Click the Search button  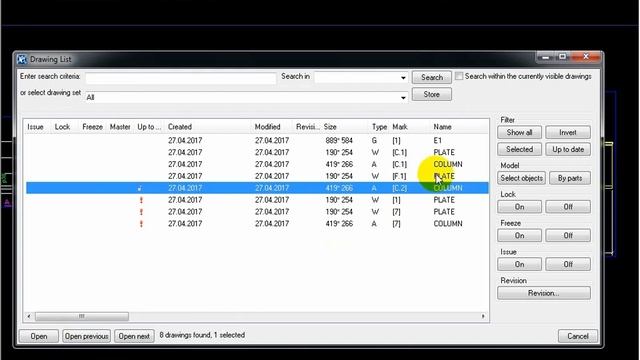(431, 77)
